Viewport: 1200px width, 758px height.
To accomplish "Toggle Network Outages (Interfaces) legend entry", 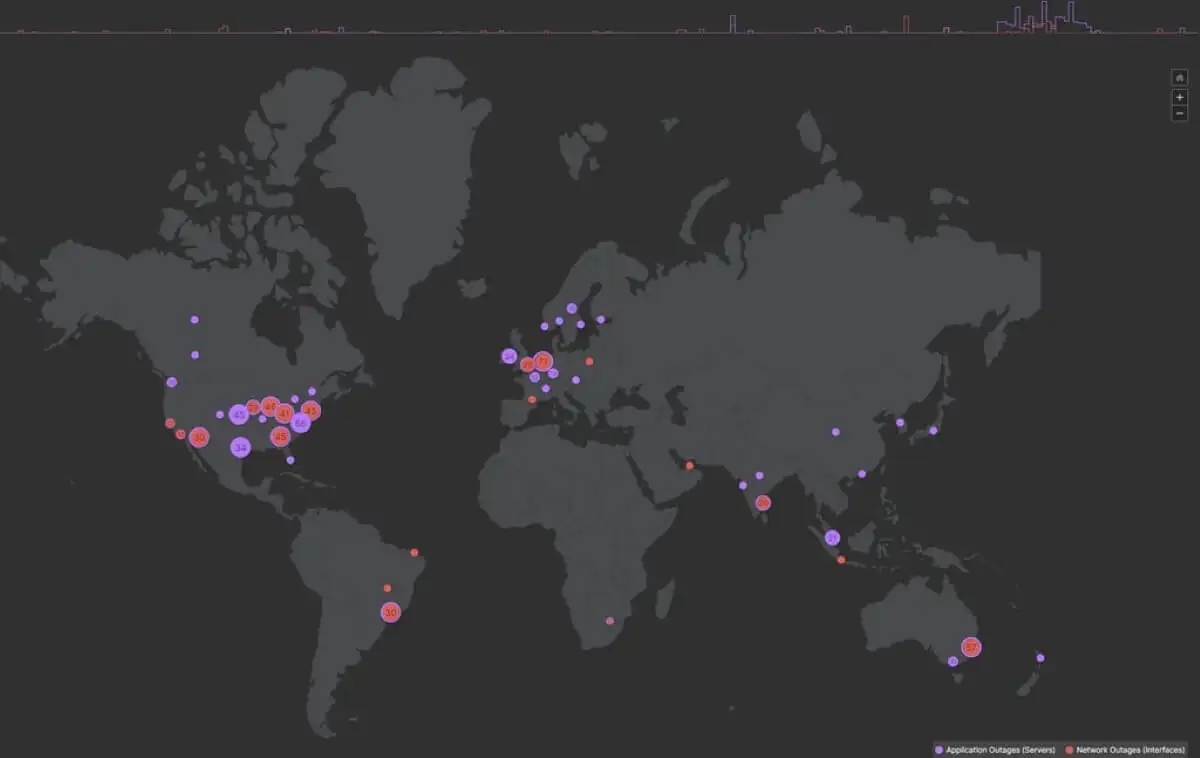I will 1125,749.
